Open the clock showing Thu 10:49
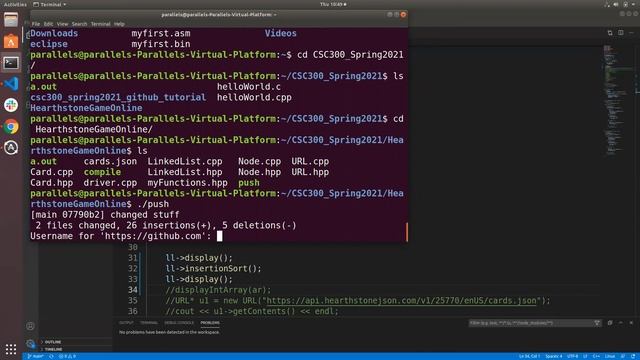 [333, 4]
